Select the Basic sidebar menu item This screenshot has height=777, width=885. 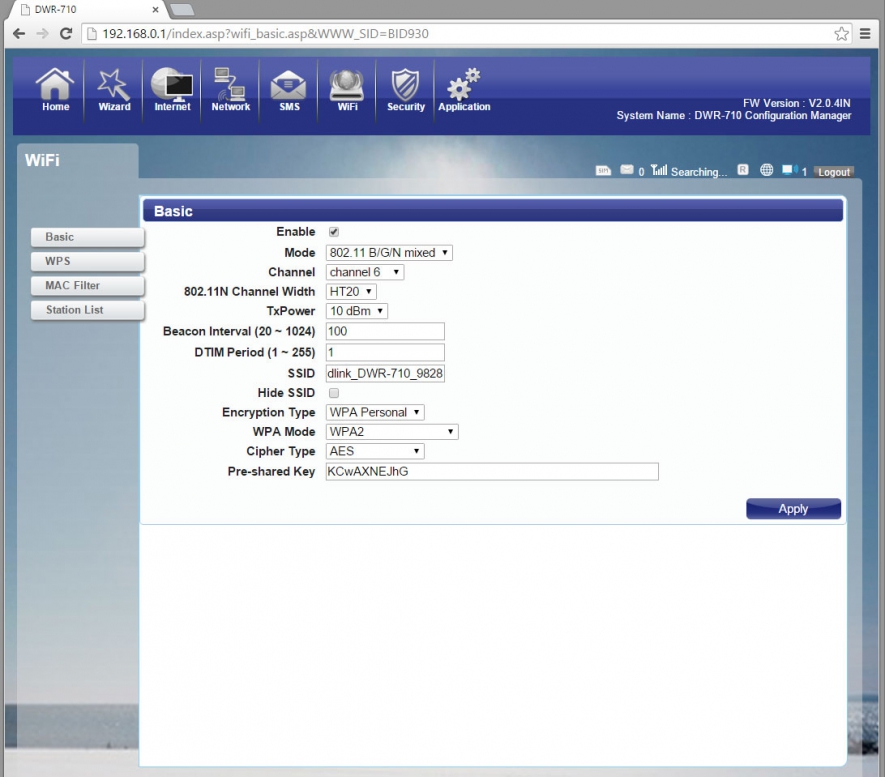tap(87, 238)
